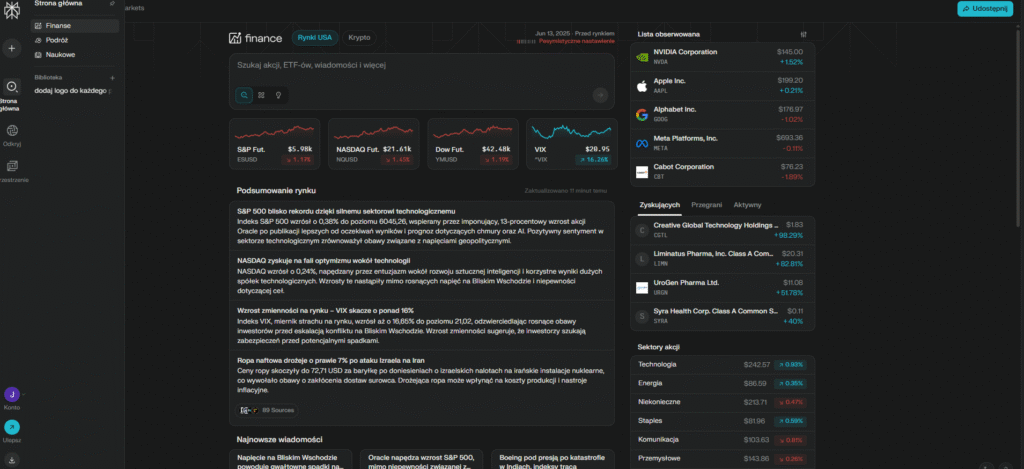The height and width of the screenshot is (469, 1024).
Task: Select the Zyskujących tab
Action: [660, 204]
